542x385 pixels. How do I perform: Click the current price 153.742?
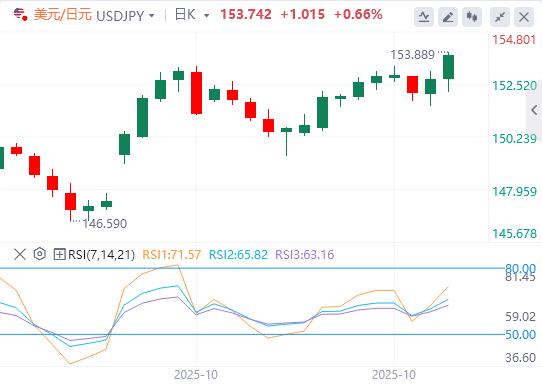pos(246,15)
